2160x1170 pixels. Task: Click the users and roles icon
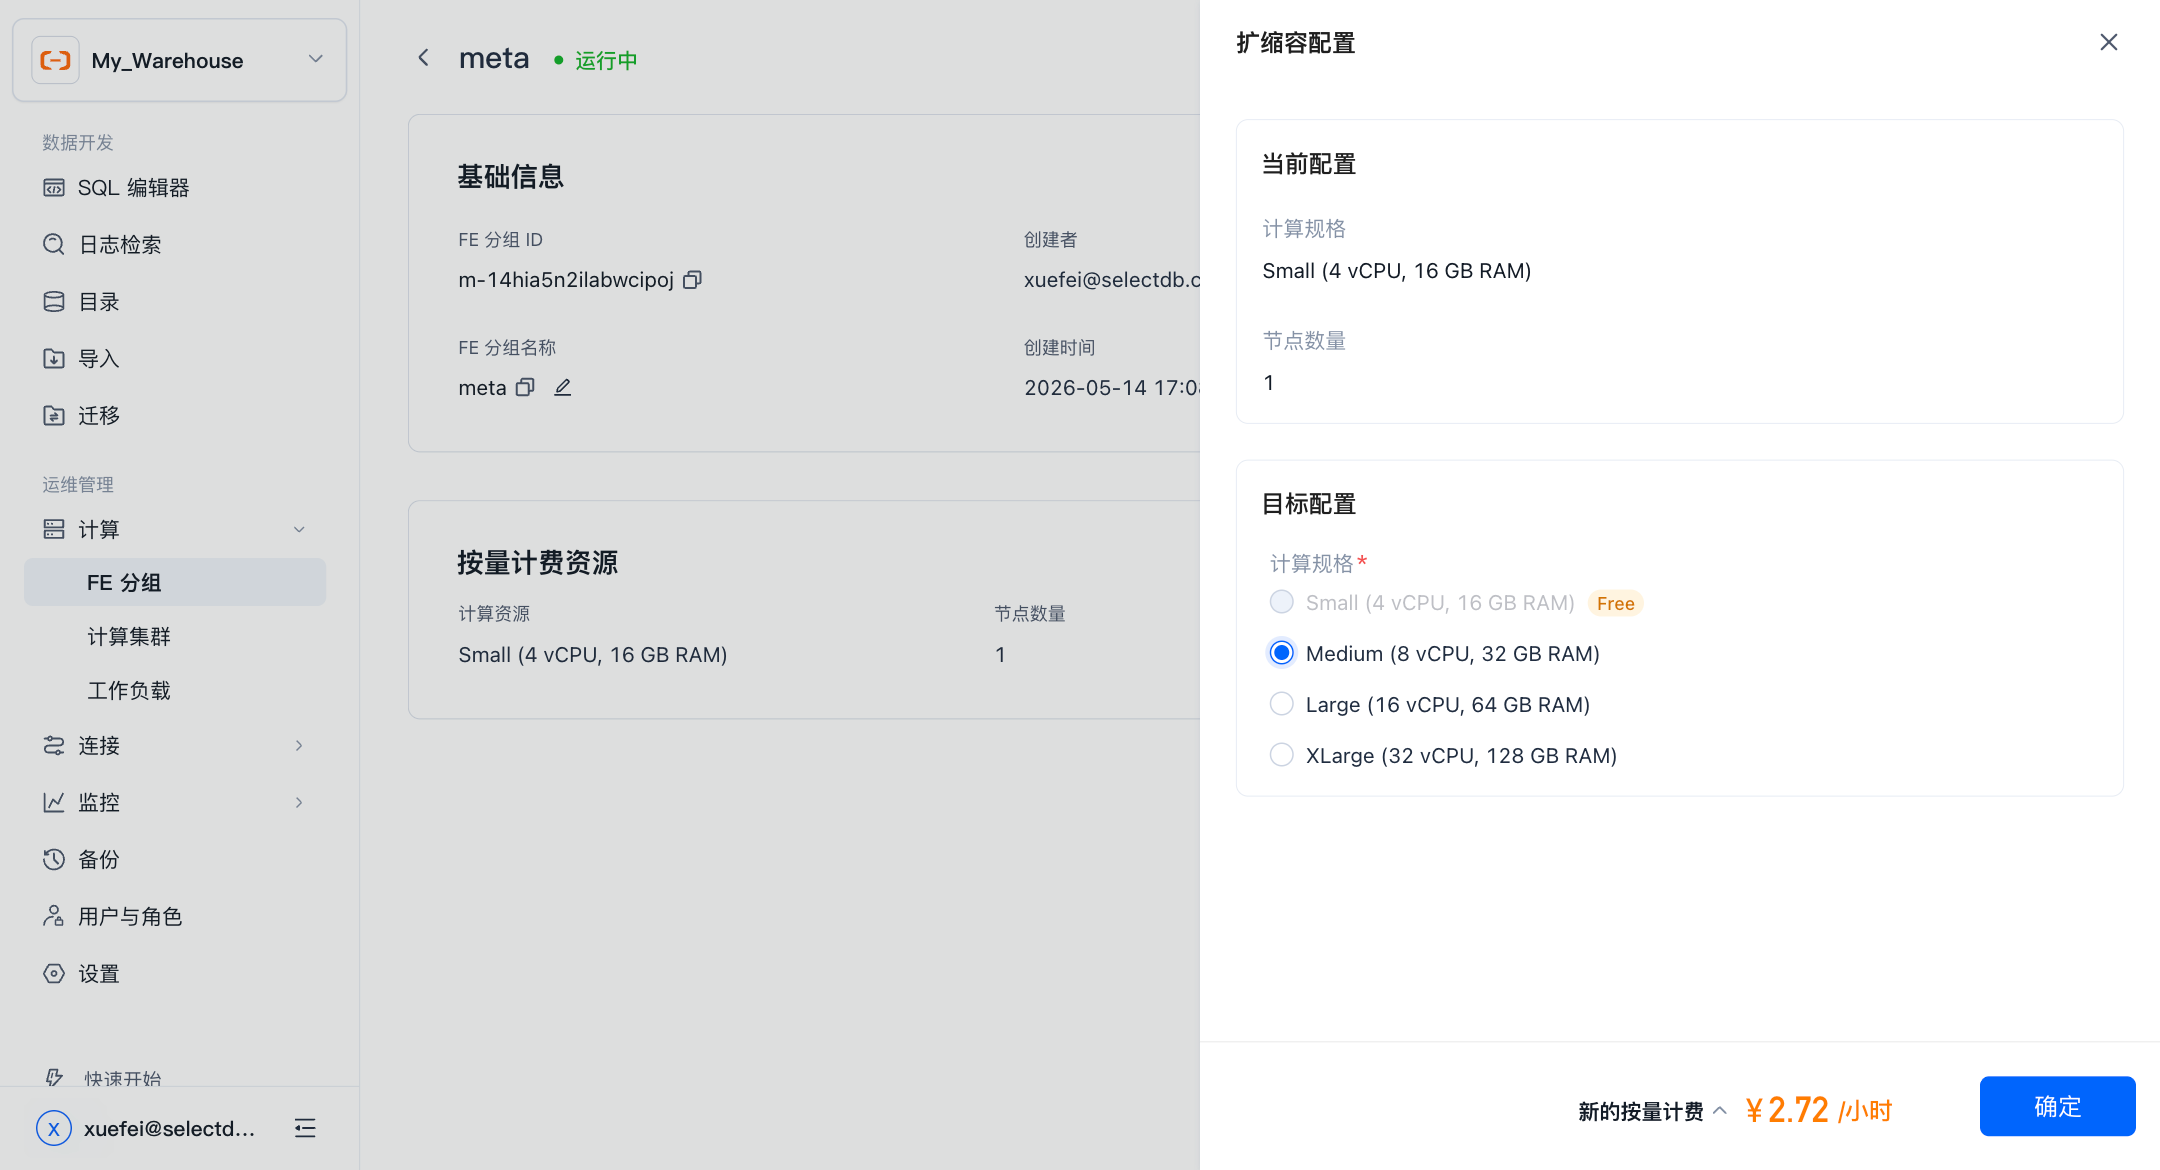pyautogui.click(x=54, y=917)
